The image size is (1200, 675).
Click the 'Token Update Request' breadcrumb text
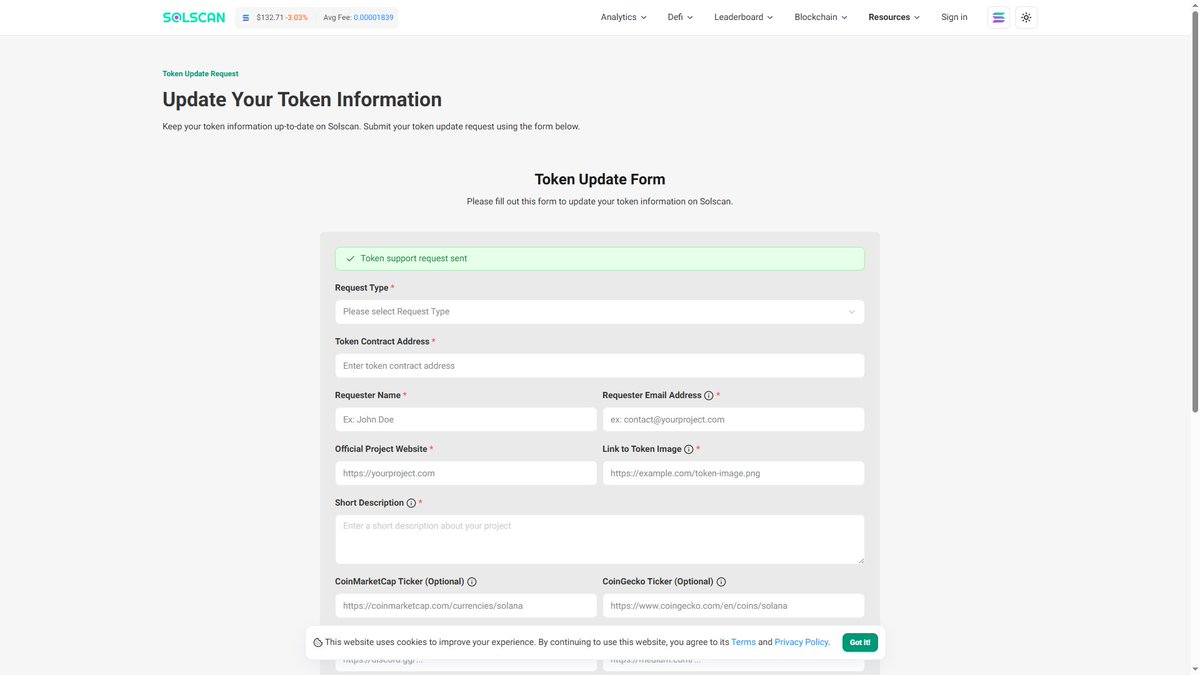pos(200,74)
